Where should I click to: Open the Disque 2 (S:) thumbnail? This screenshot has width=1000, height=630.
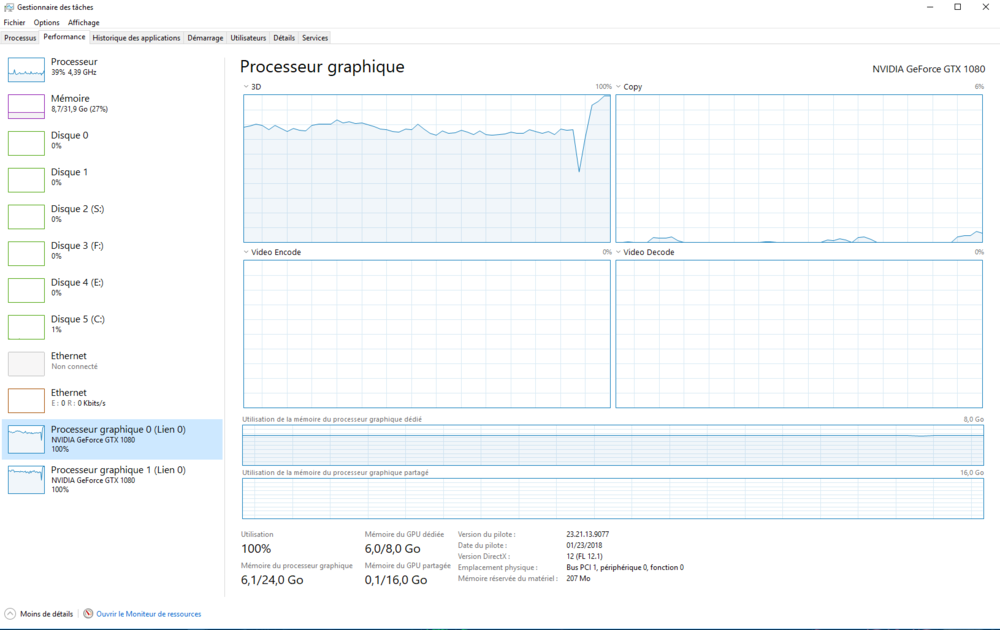[x=26, y=216]
